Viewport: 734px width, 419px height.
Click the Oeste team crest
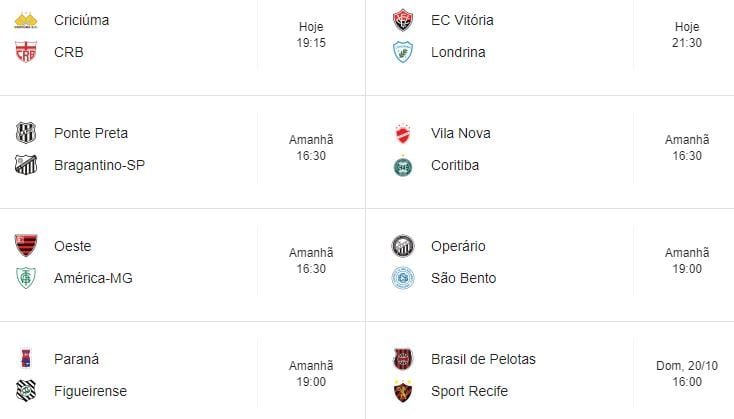26,246
